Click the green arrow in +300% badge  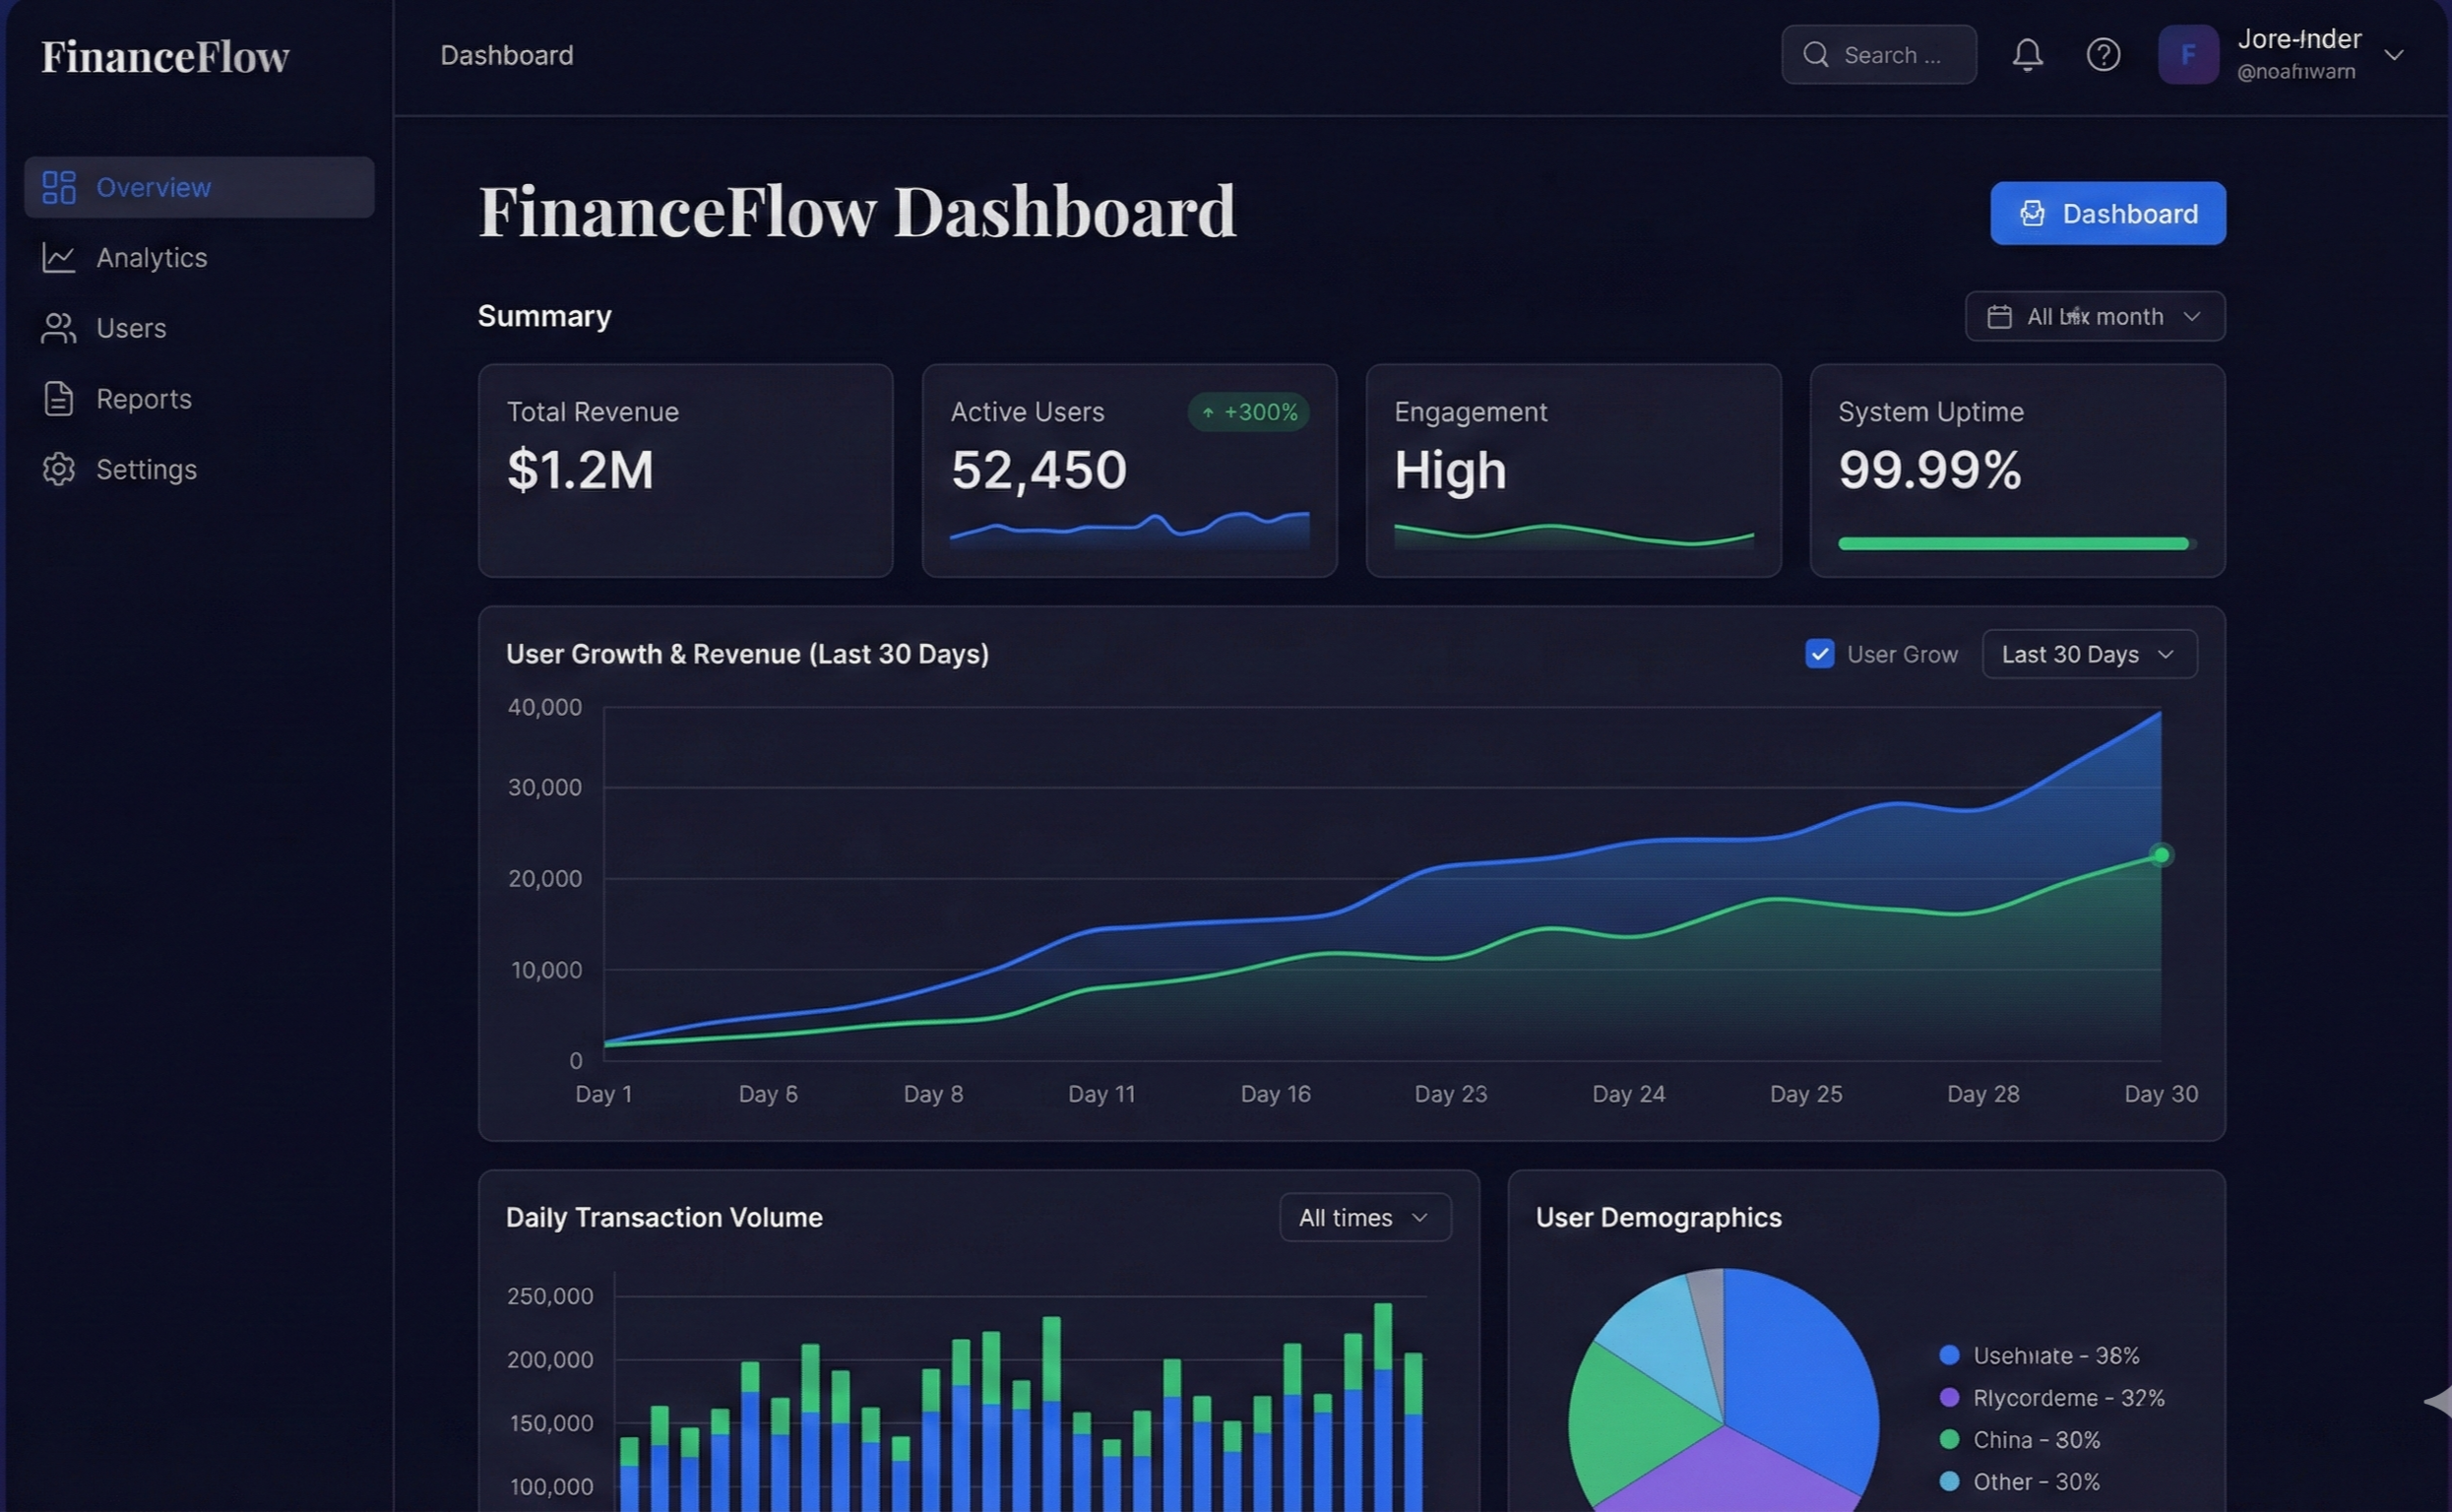[x=1208, y=413]
